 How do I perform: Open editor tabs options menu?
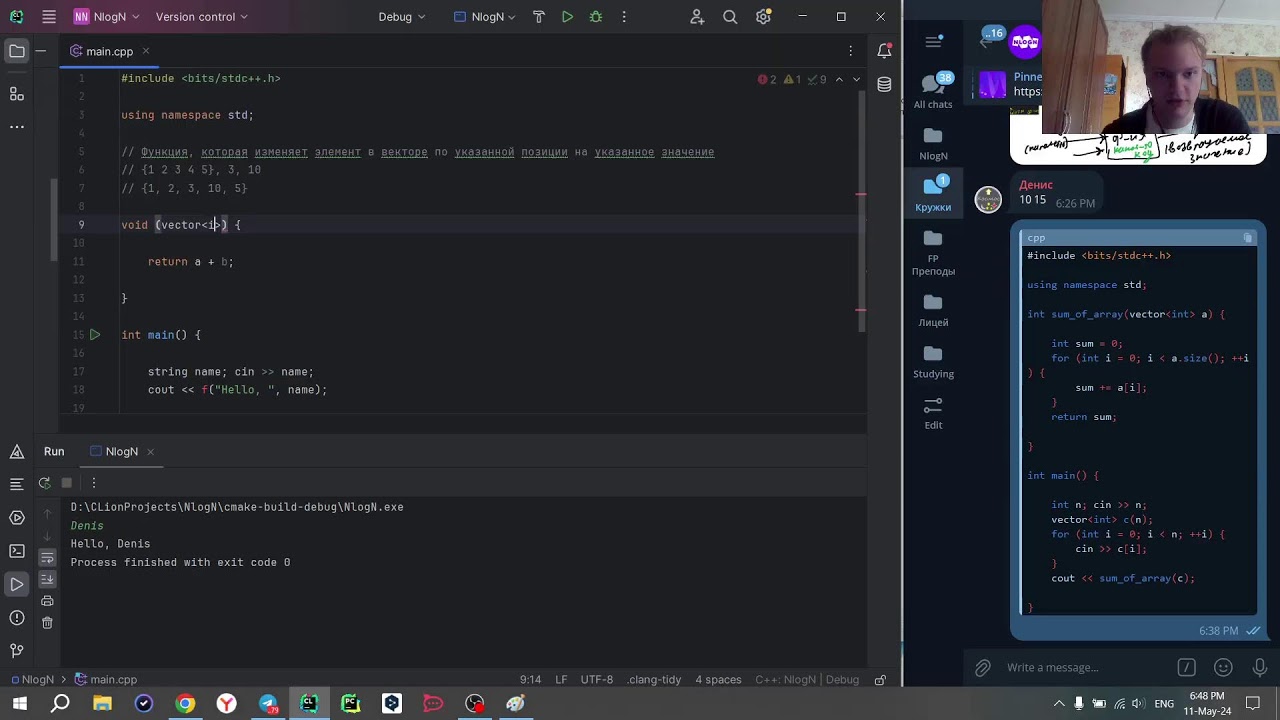(851, 51)
